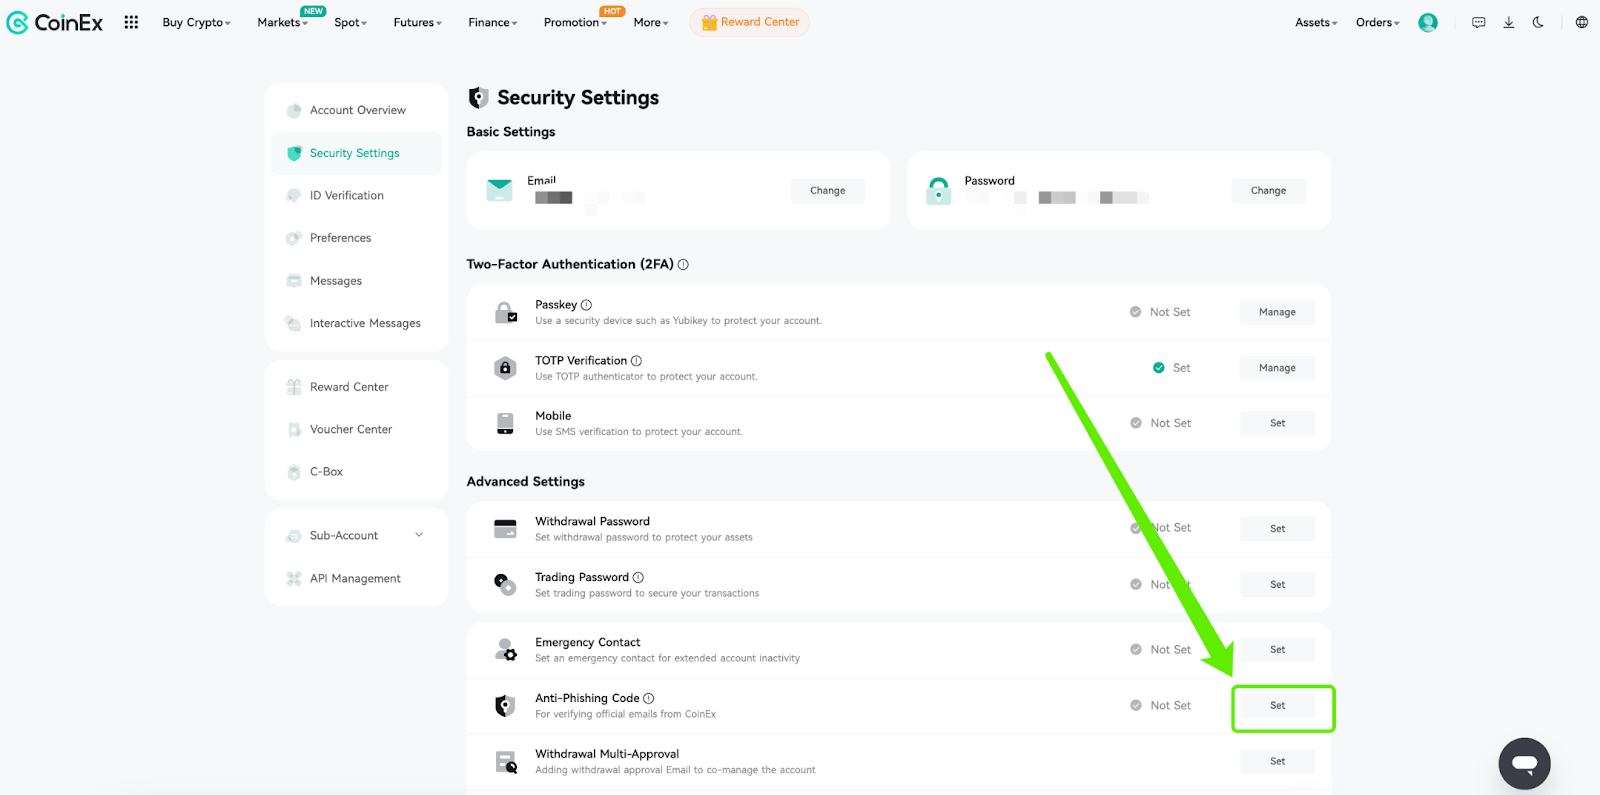Click the Anti-Phishing Code info icon
Image resolution: width=1600 pixels, height=795 pixels.
648,699
